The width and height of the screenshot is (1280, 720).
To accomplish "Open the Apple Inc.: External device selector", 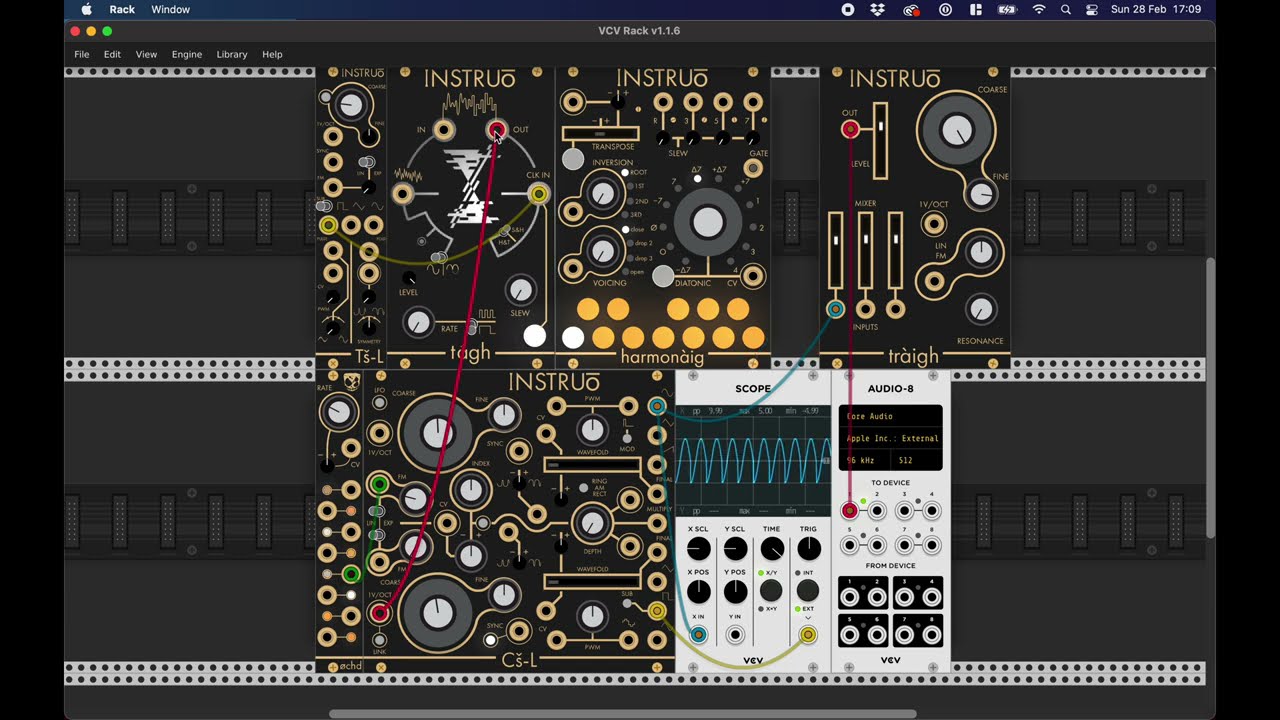I will coord(891,438).
